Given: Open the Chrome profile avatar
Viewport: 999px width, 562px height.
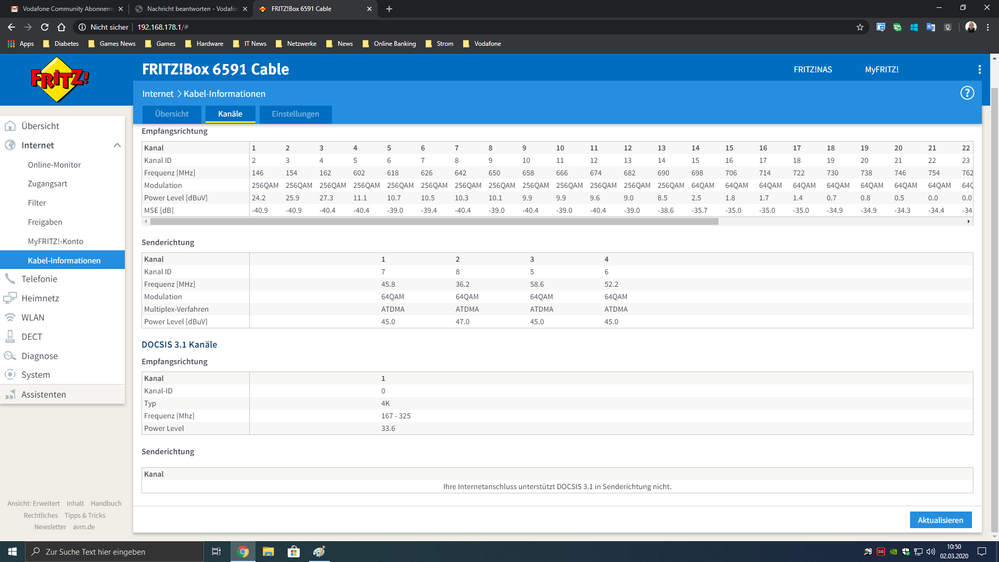Looking at the screenshot, I should tap(971, 27).
